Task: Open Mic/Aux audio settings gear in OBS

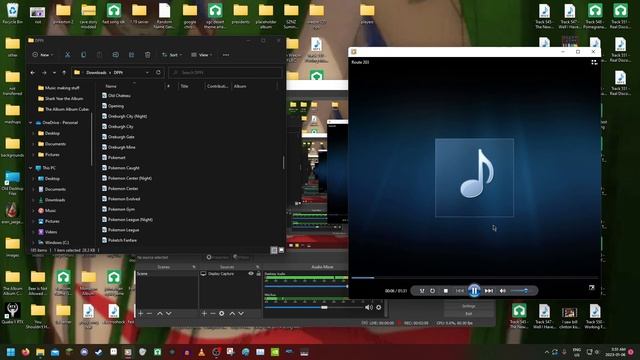Action: pyautogui.click(x=379, y=307)
